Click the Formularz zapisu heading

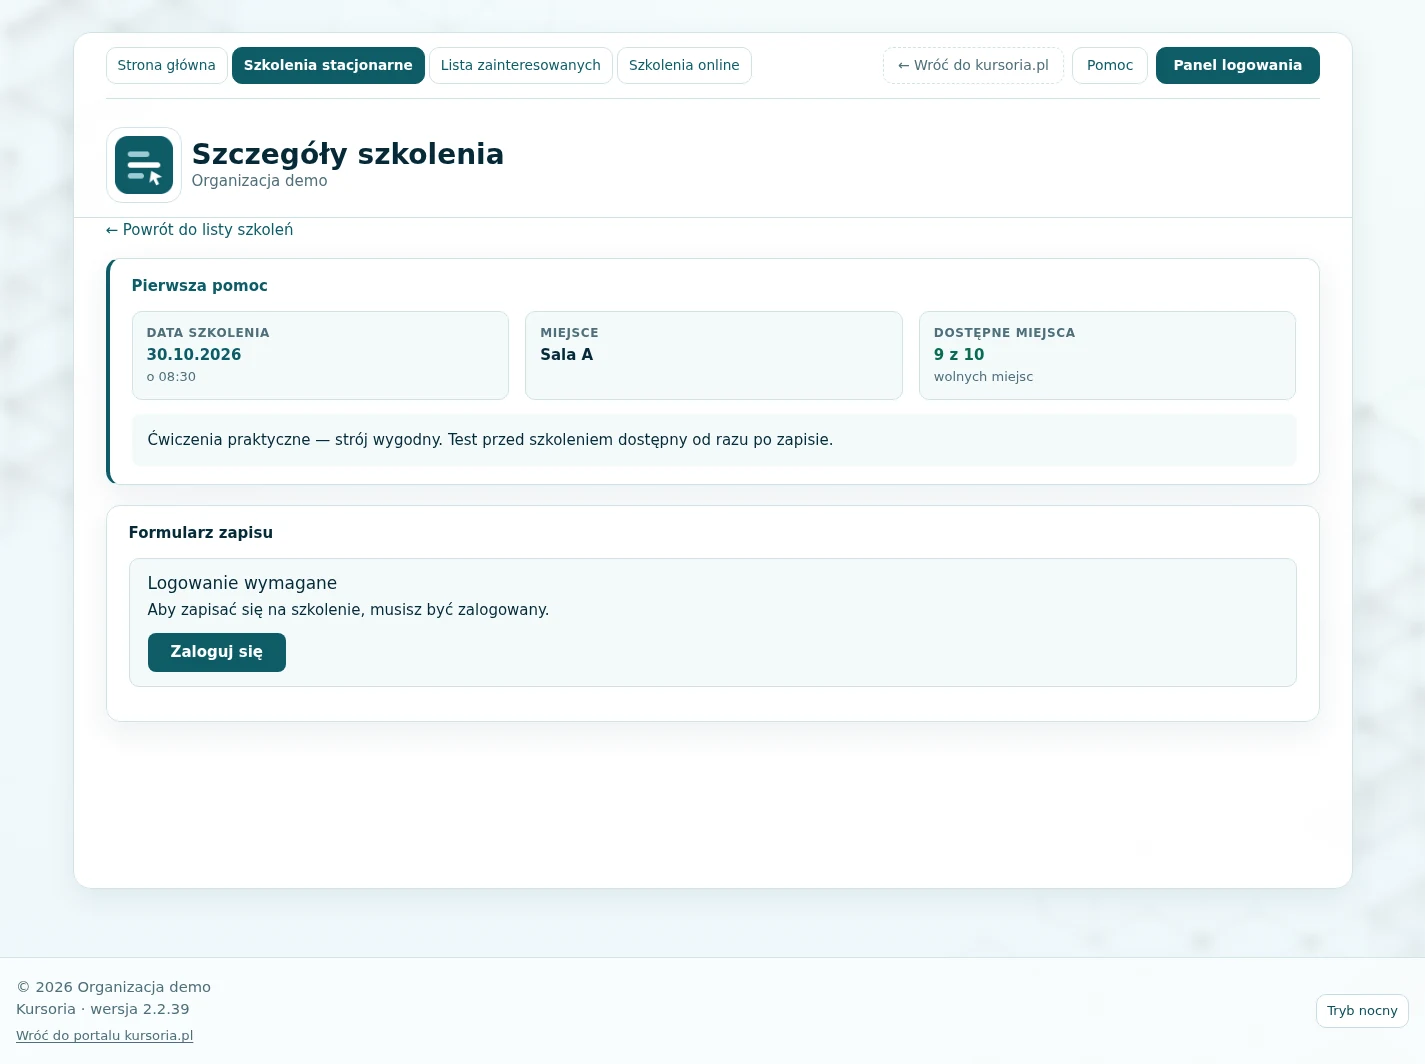(201, 533)
